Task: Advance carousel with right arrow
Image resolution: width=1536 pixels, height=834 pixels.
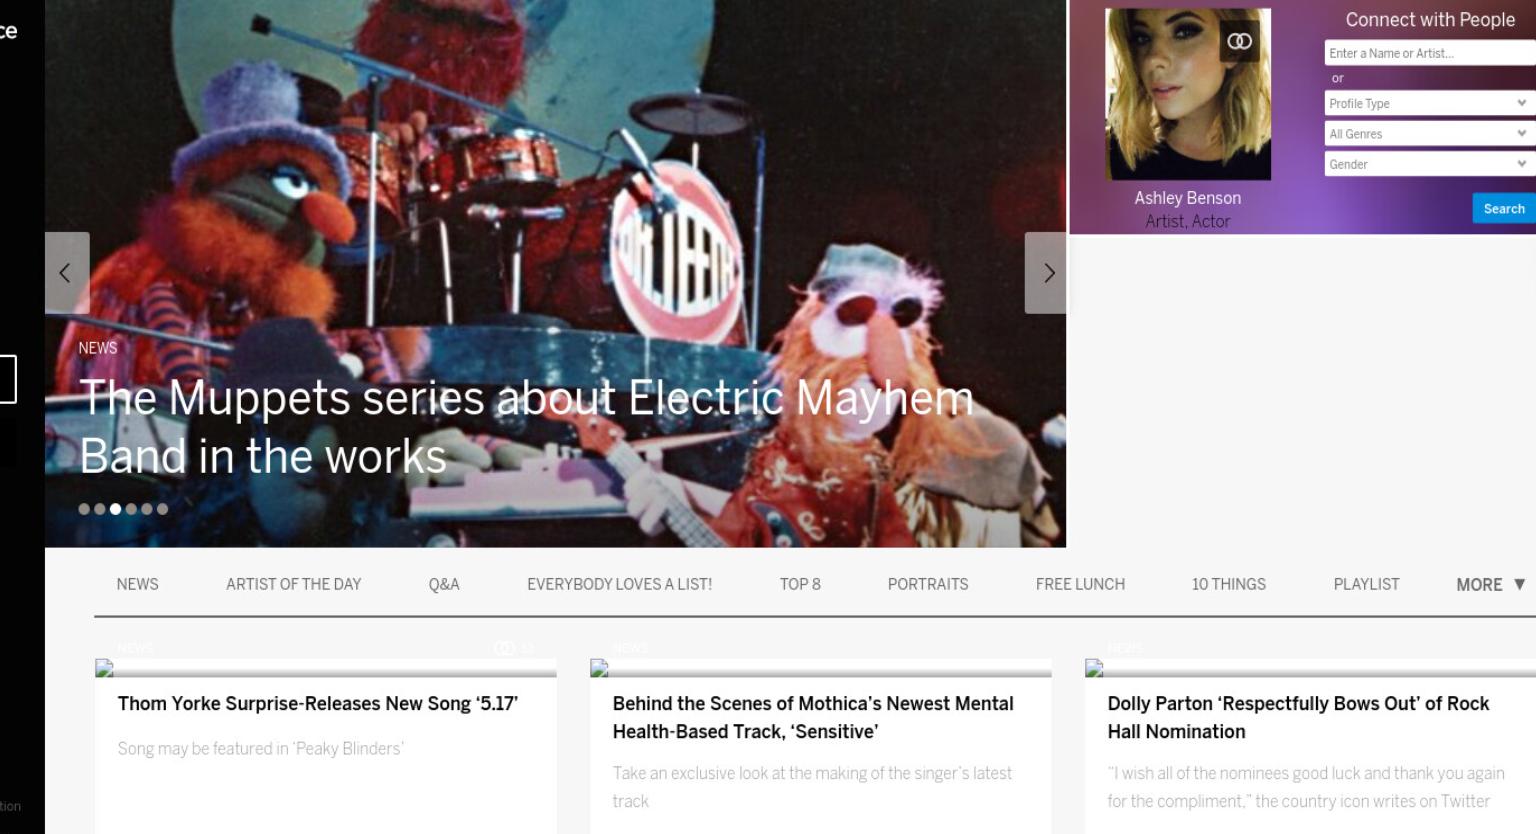Action: tap(1046, 273)
